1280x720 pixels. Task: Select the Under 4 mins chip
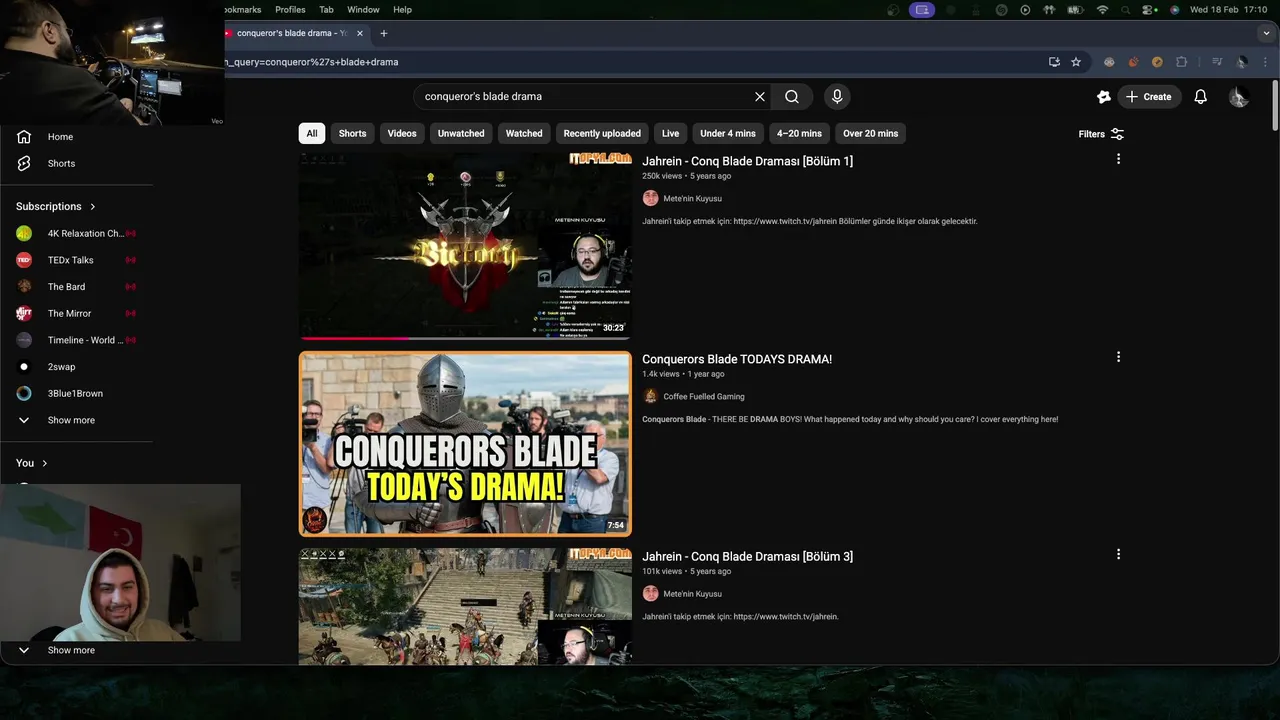tap(728, 133)
